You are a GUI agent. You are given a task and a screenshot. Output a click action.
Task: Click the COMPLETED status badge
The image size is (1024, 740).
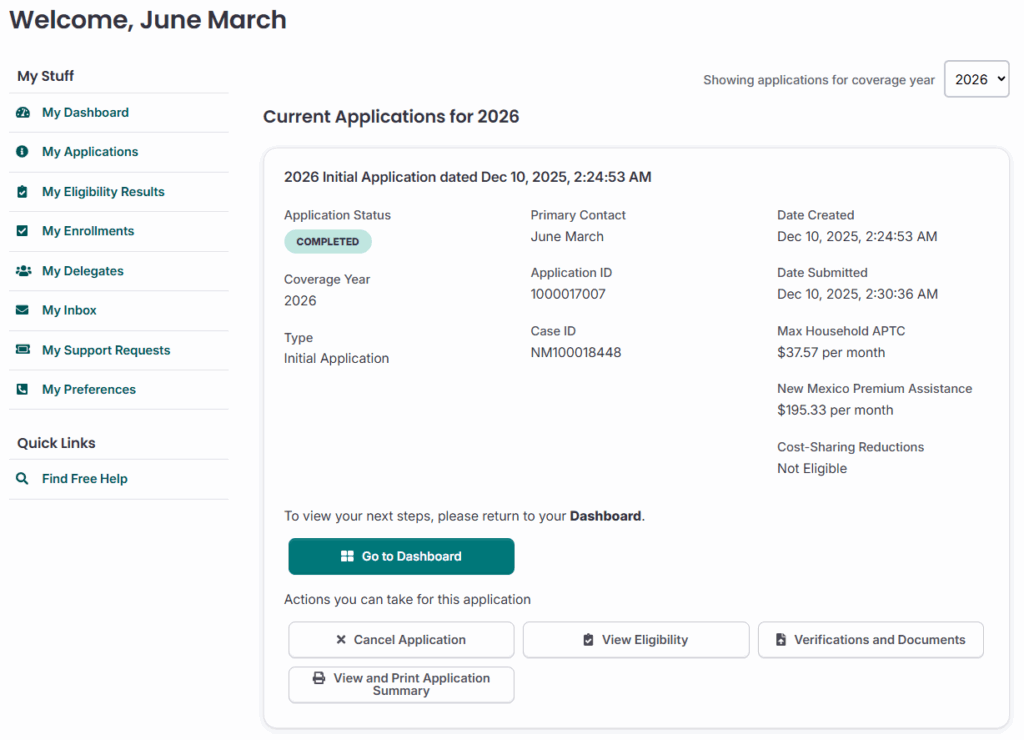(x=327, y=242)
